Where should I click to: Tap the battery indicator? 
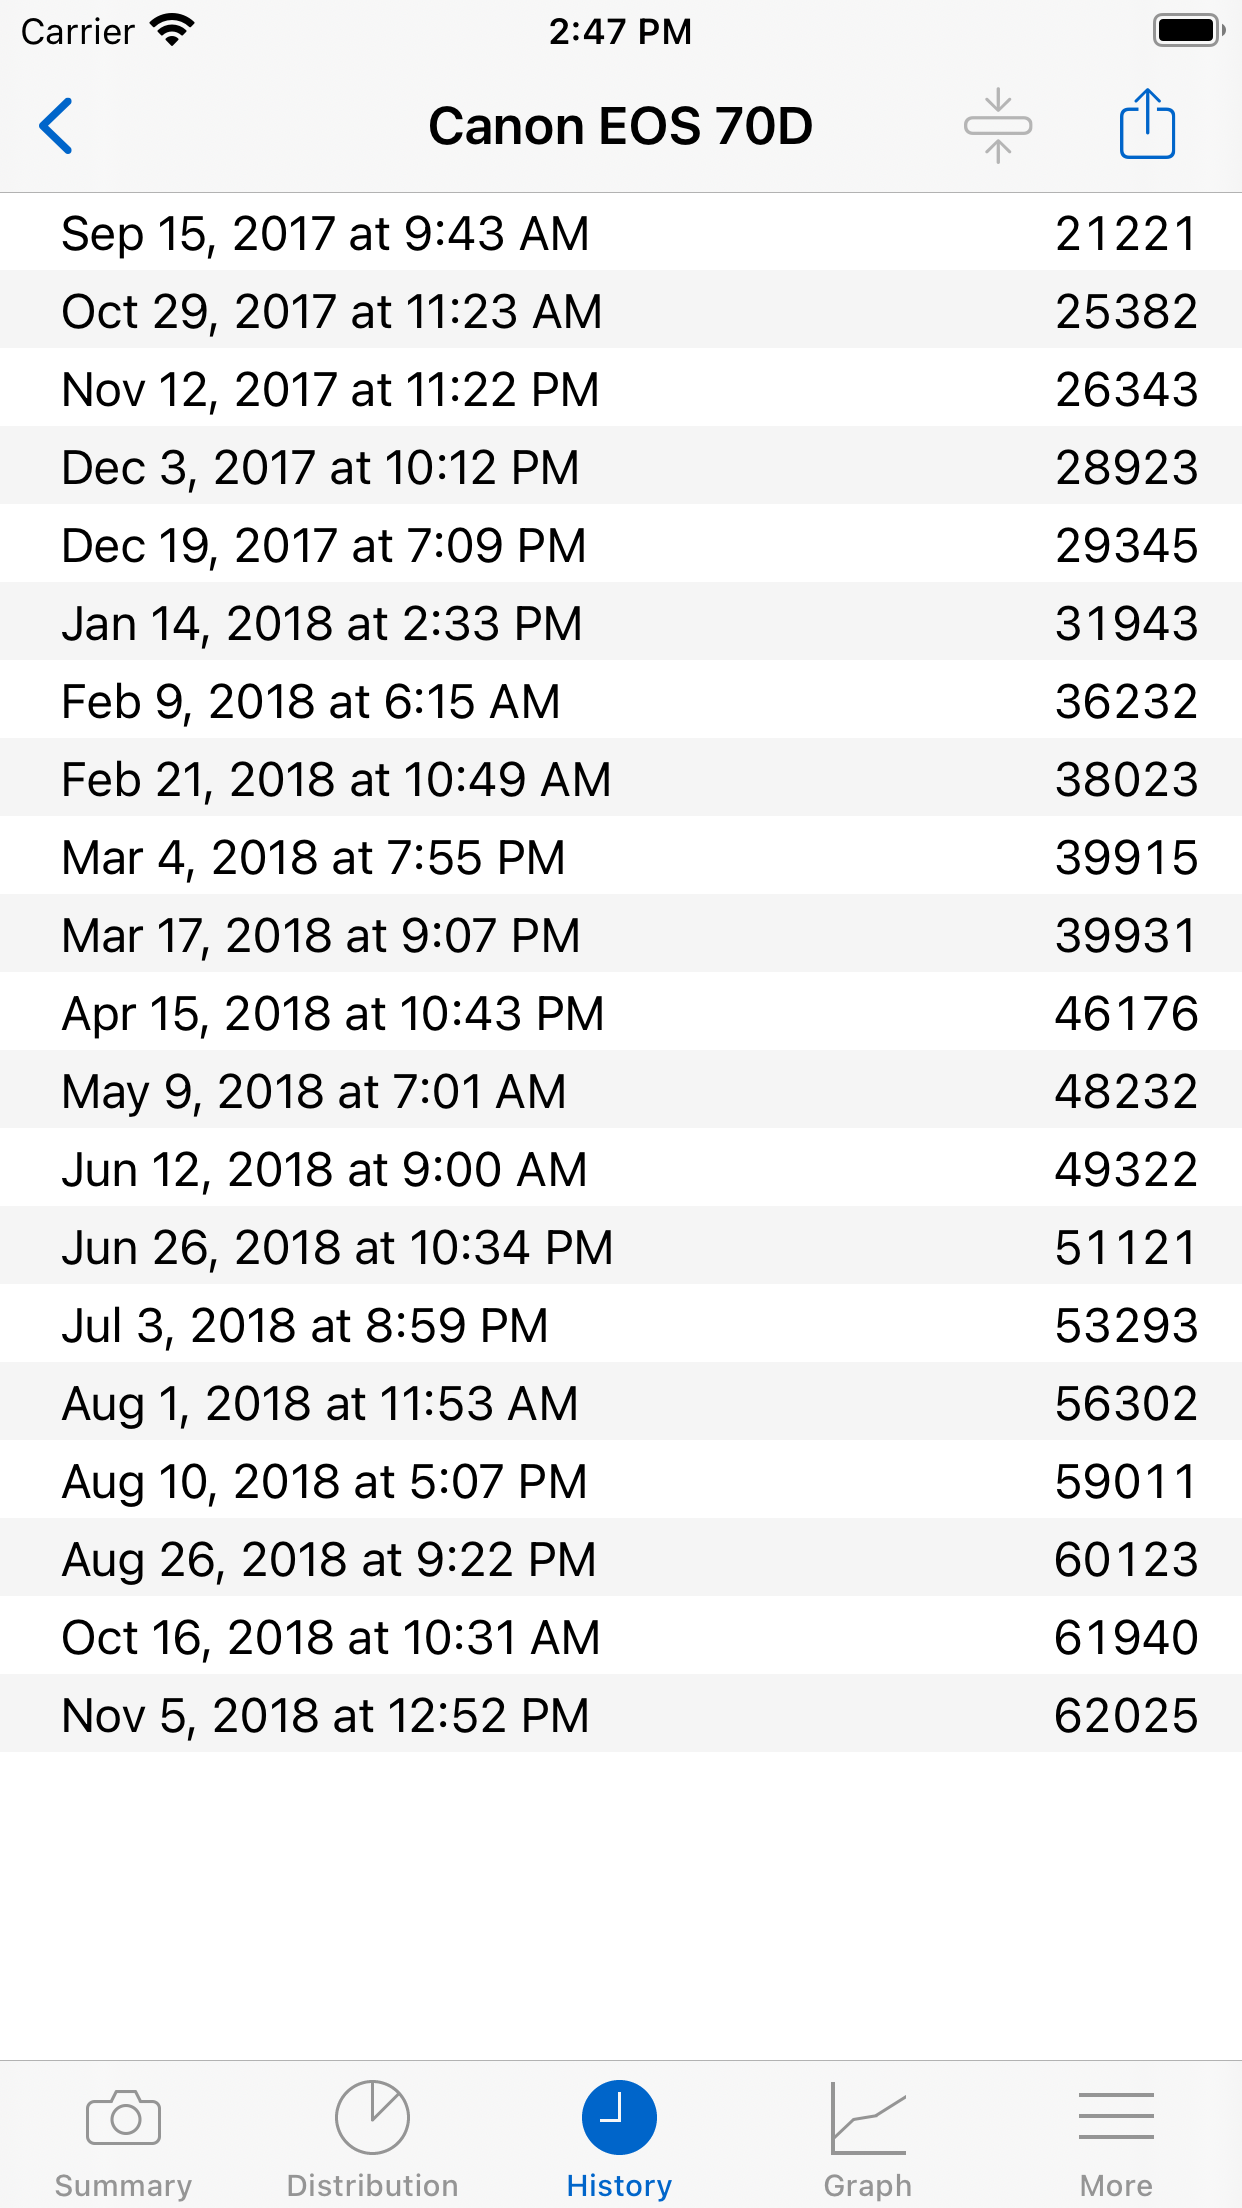click(x=1189, y=31)
